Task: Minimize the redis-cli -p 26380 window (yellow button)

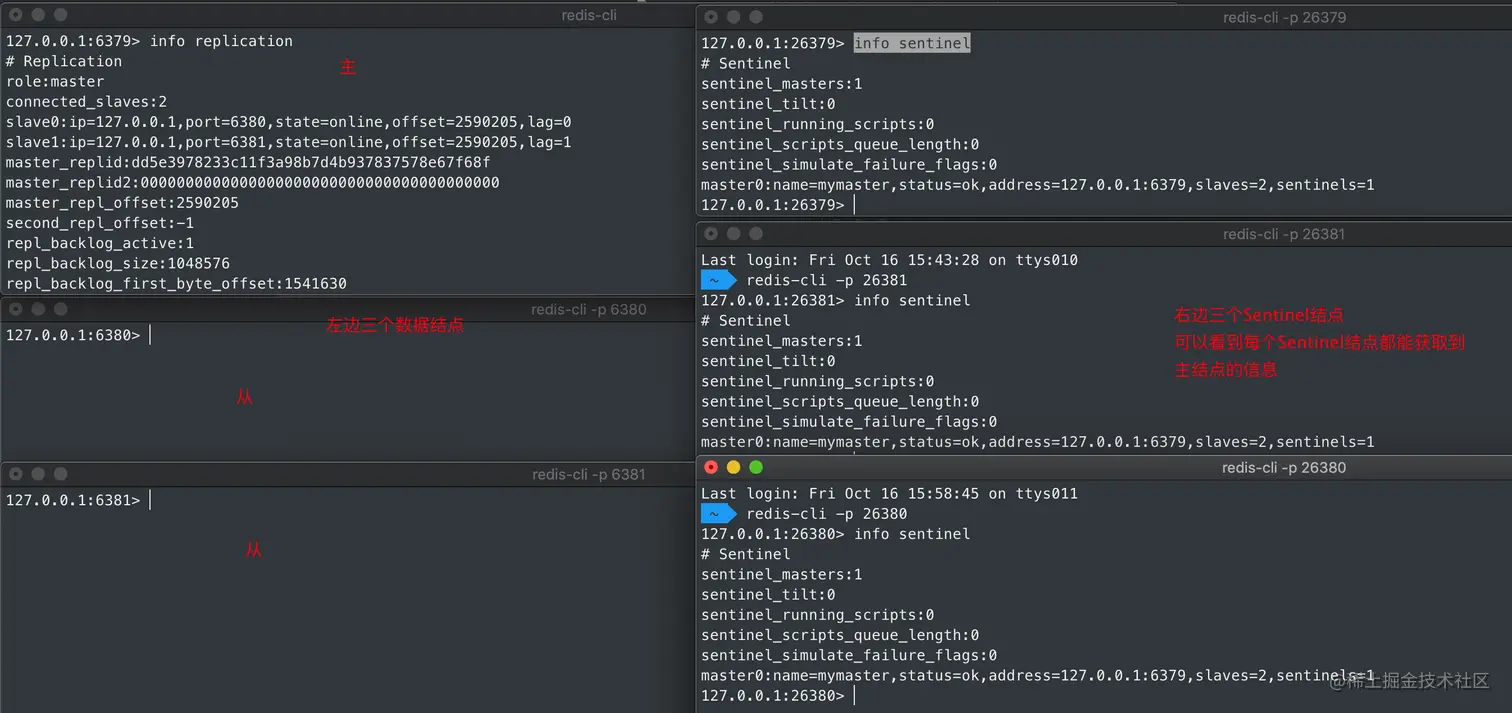Action: coord(733,467)
